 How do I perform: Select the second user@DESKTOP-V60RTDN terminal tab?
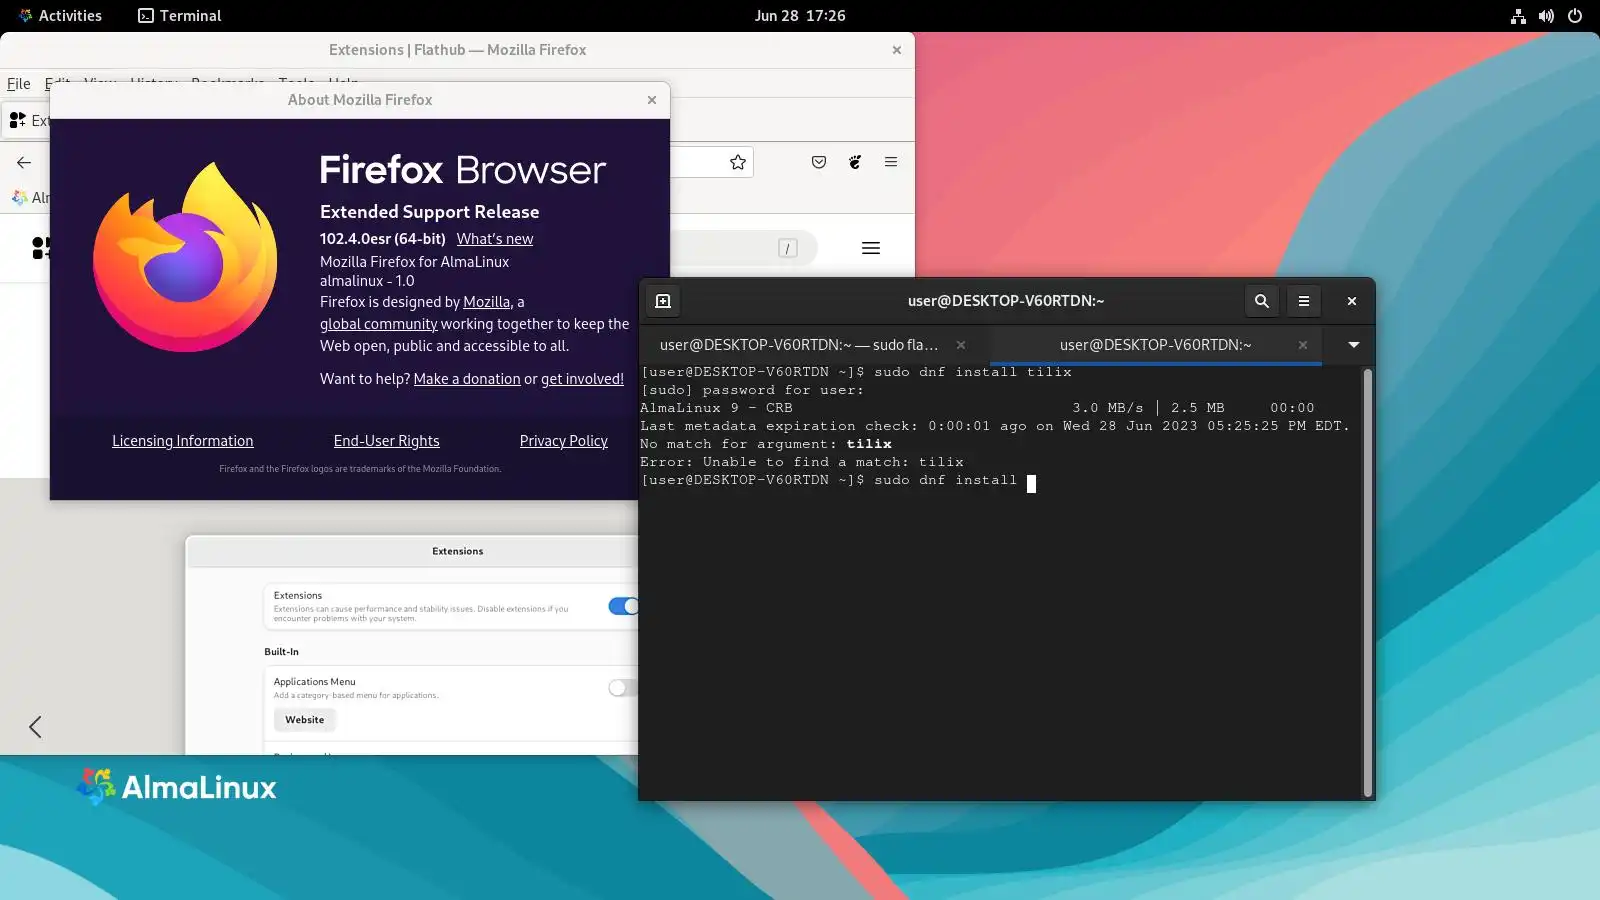1155,345
